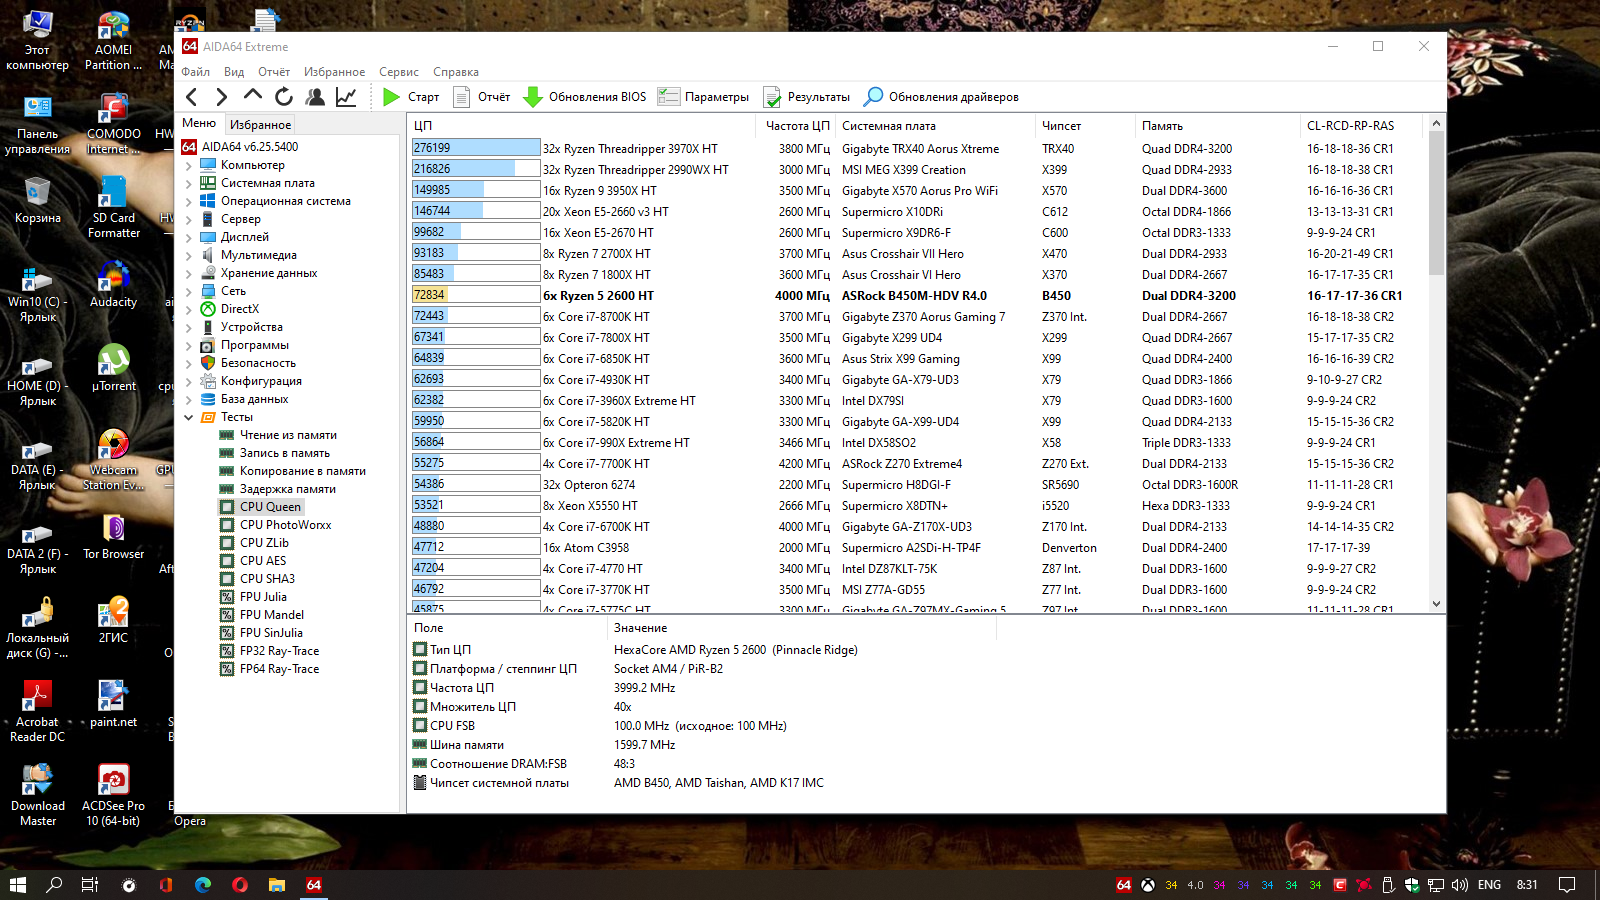The image size is (1600, 900).
Task: Open the Справка menu
Action: 456,72
